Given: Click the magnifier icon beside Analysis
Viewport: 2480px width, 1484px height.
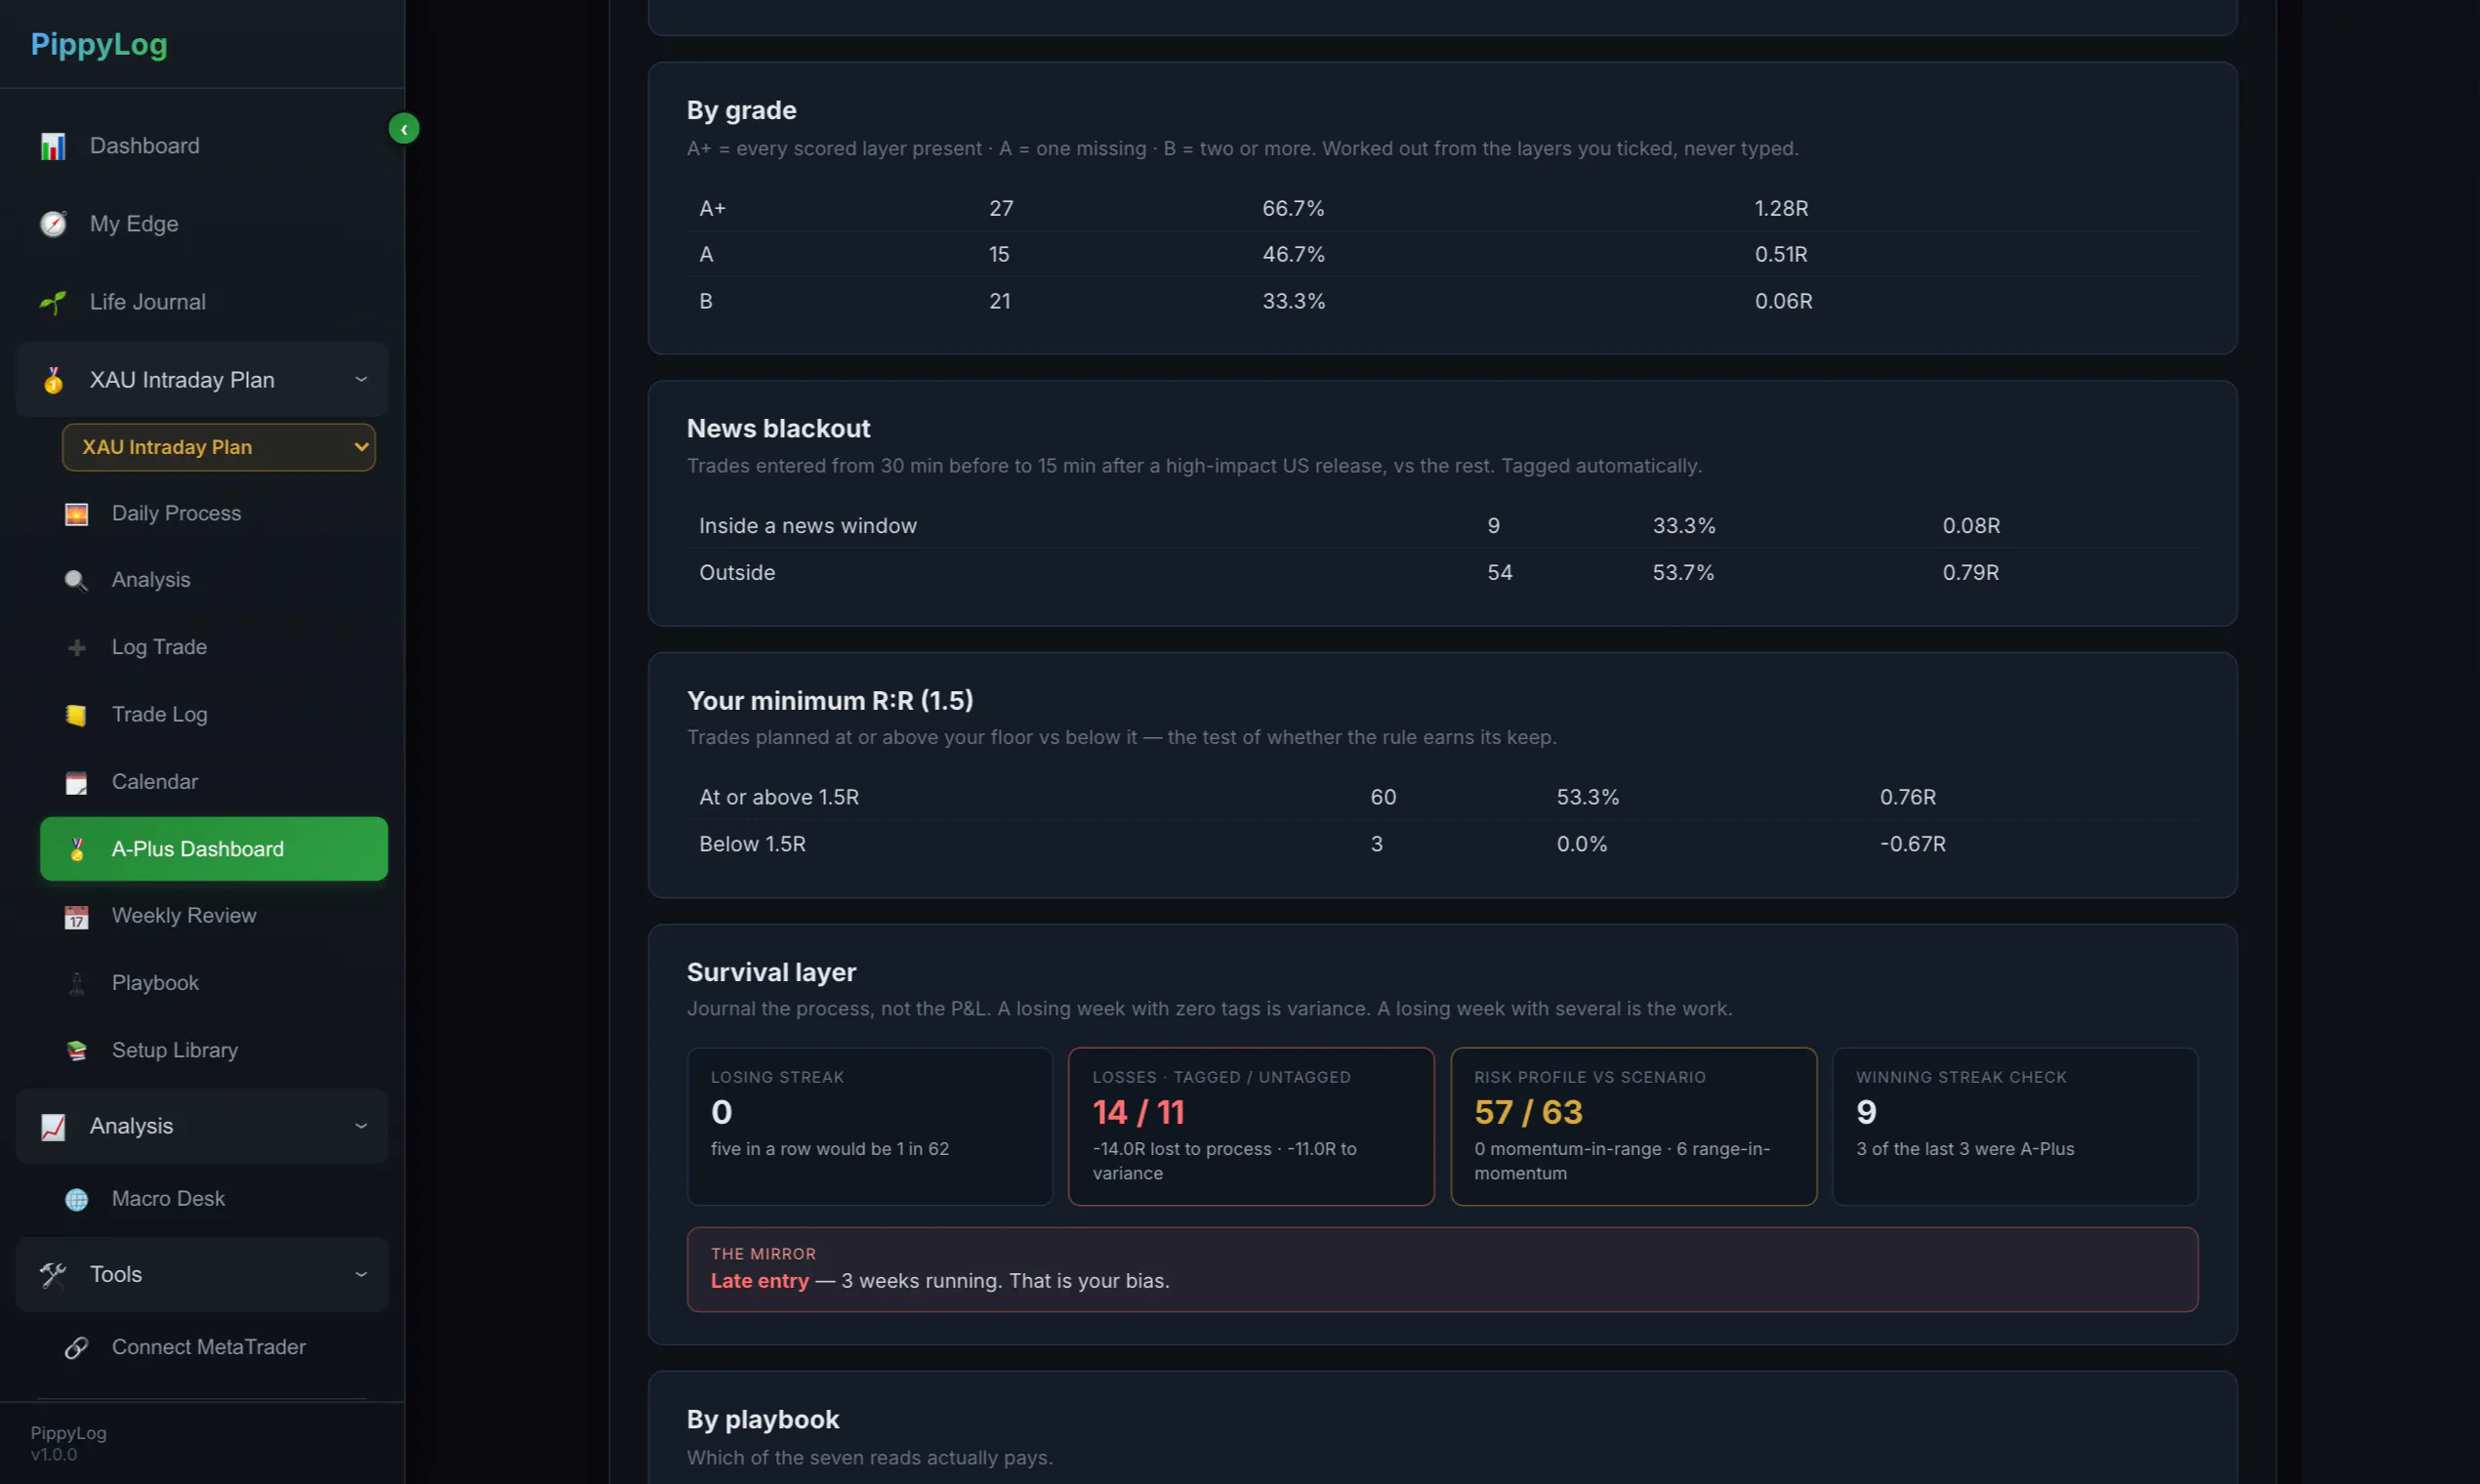Looking at the screenshot, I should tap(76, 581).
